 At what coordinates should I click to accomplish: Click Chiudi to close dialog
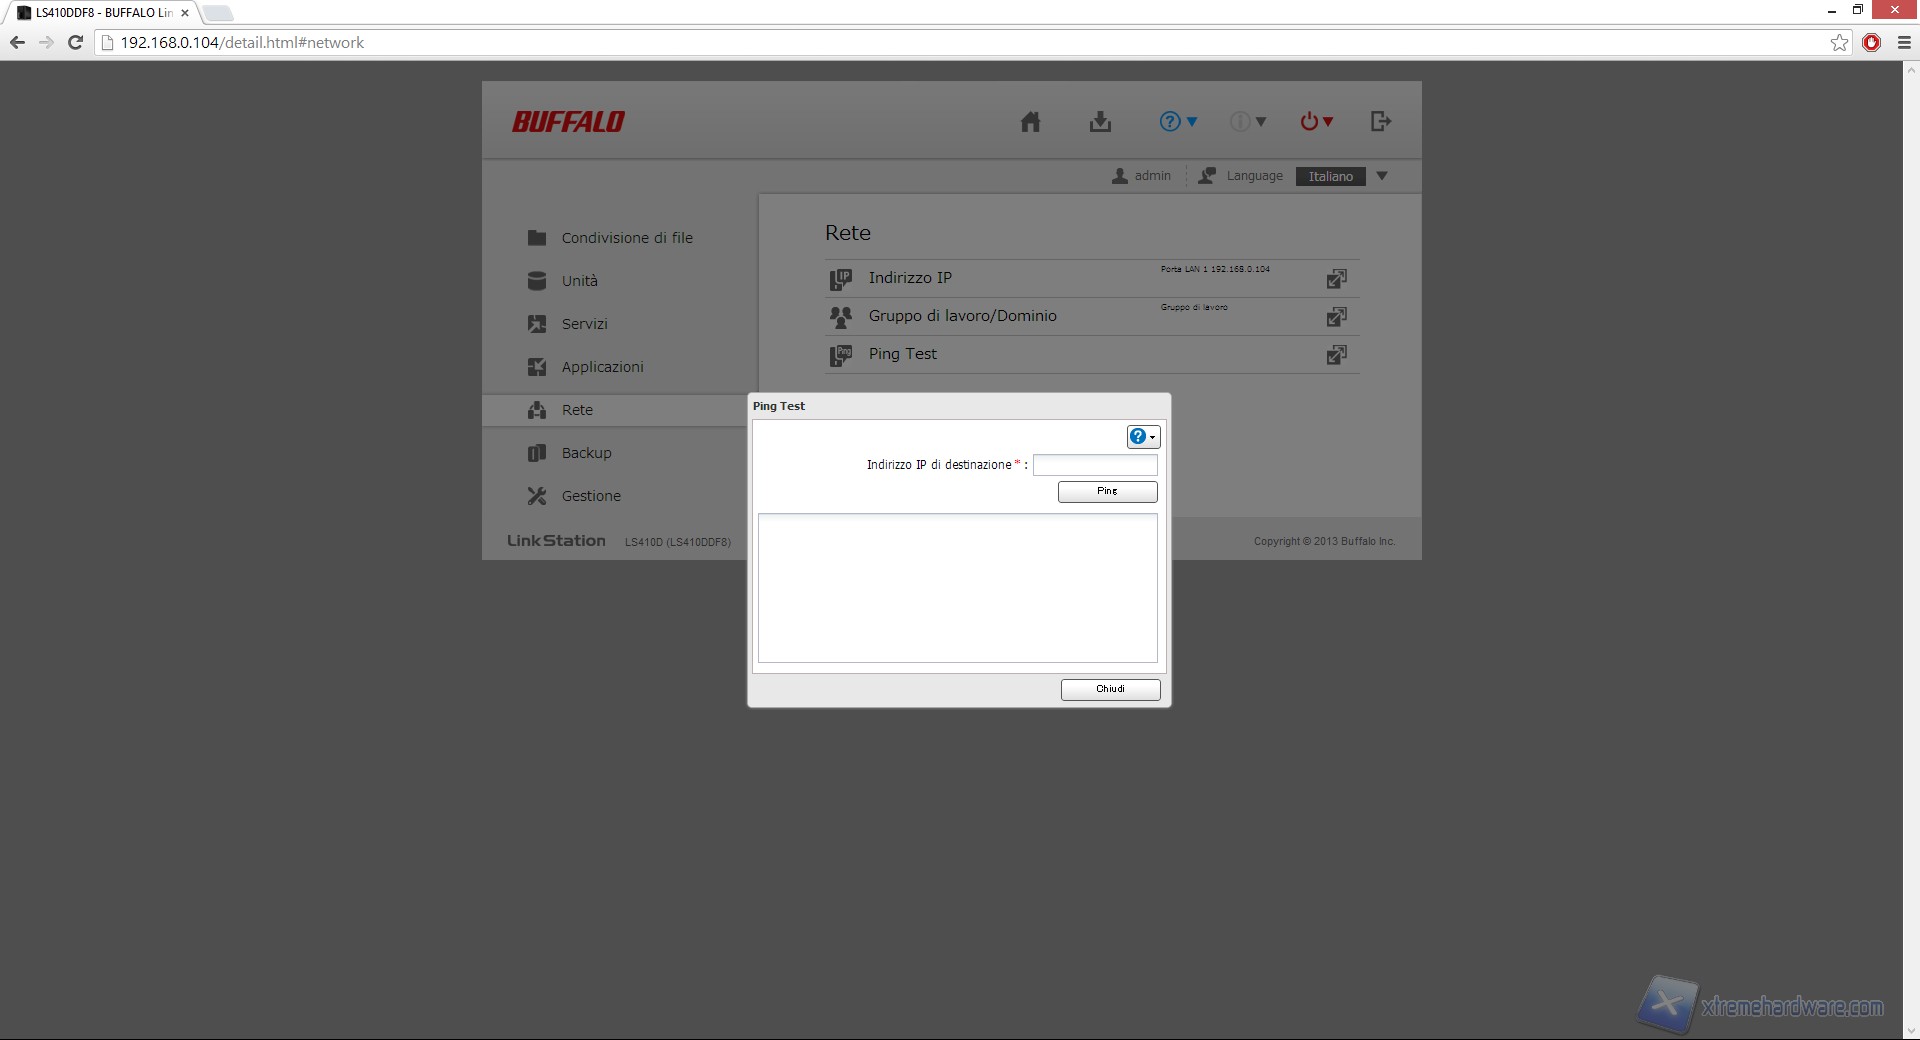tap(1110, 689)
